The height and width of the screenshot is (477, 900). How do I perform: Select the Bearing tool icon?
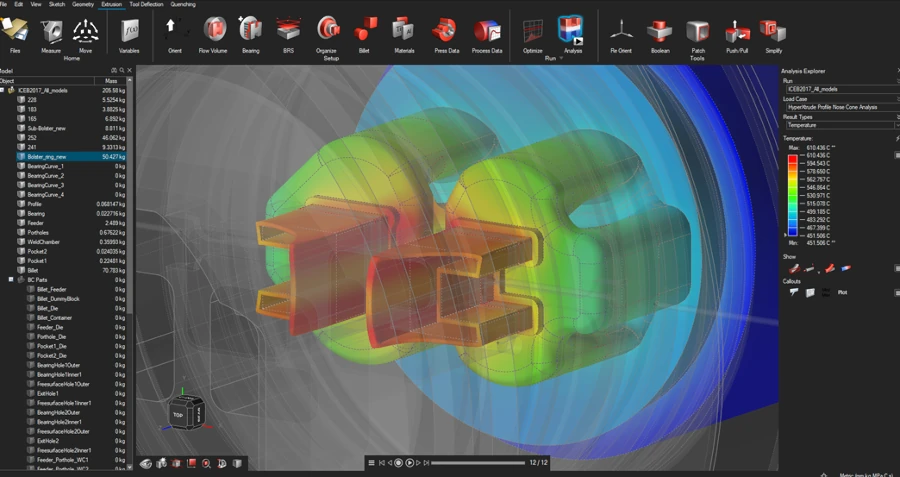tap(250, 31)
